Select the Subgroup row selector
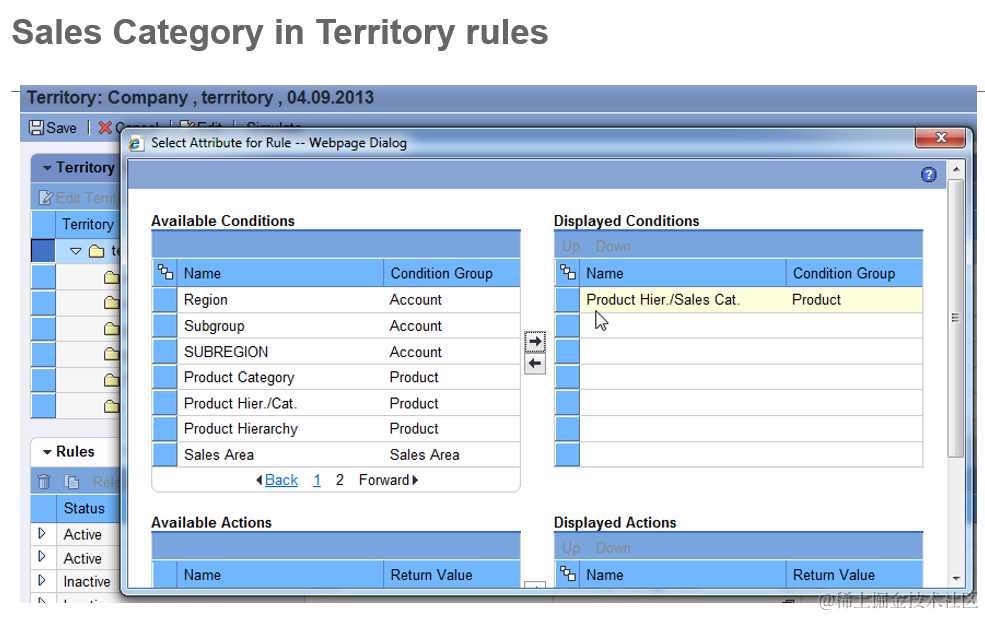 [165, 325]
